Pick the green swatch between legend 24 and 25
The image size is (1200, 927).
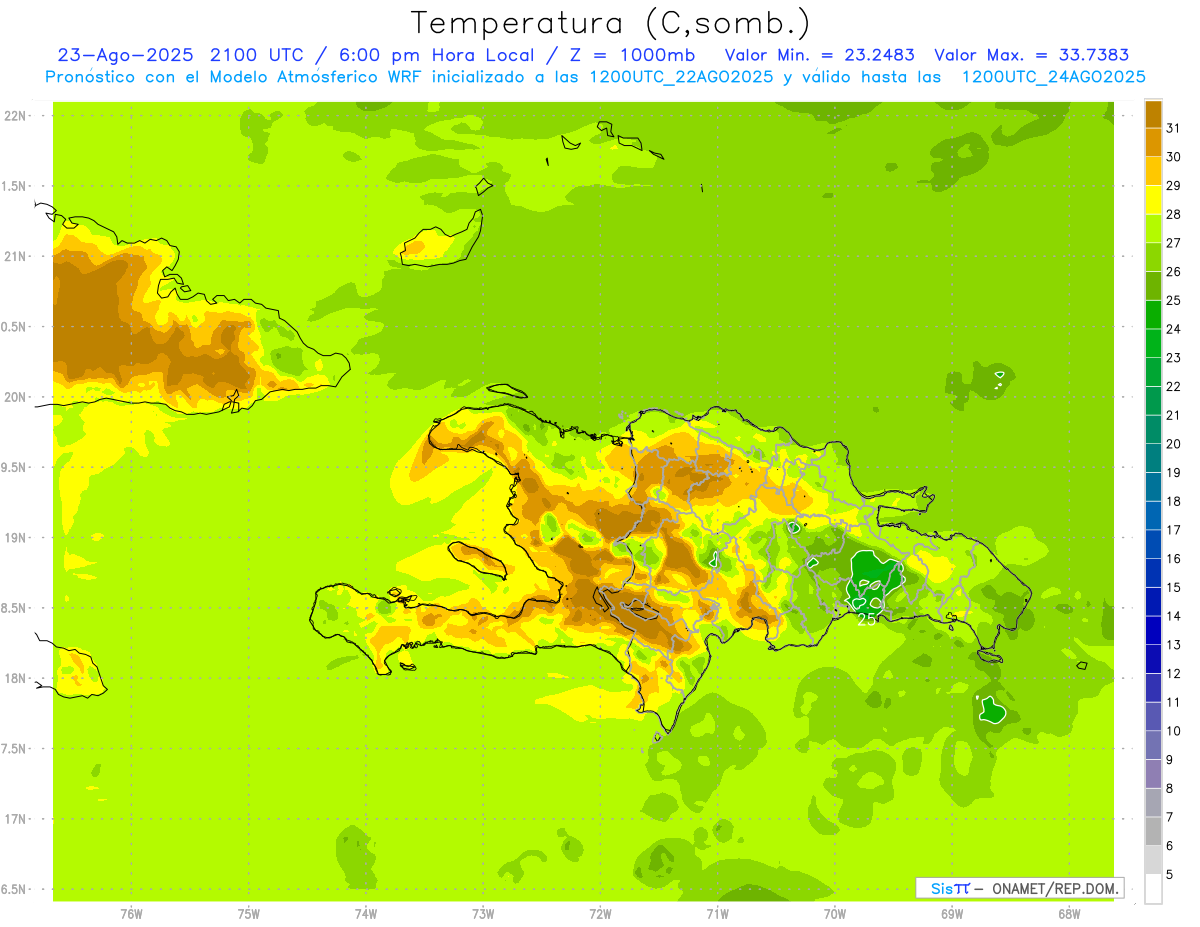1153,314
